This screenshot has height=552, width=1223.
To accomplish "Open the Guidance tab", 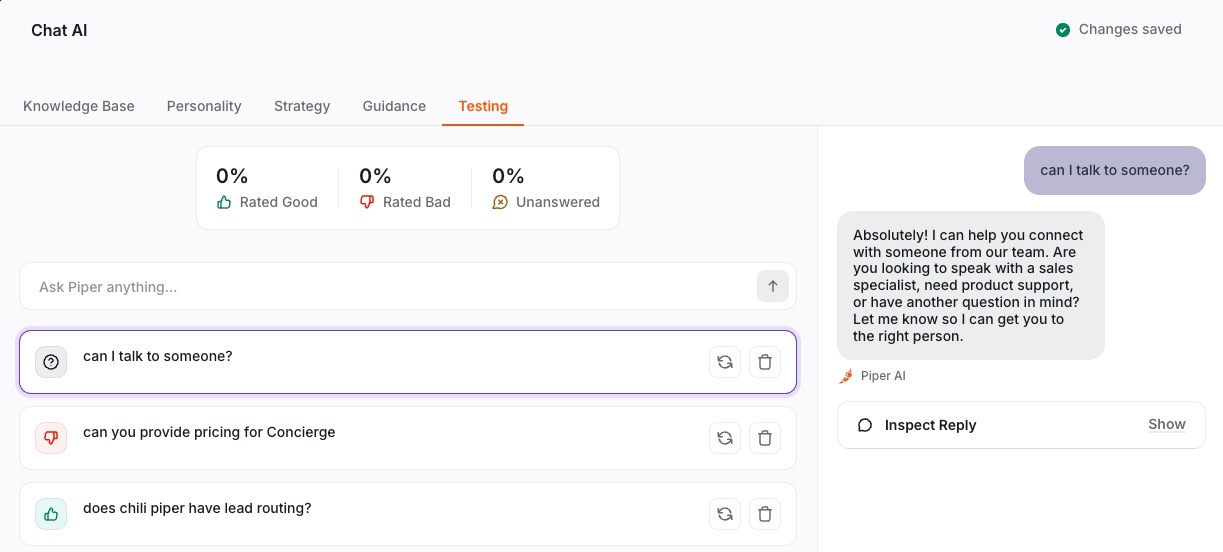I will tap(394, 106).
